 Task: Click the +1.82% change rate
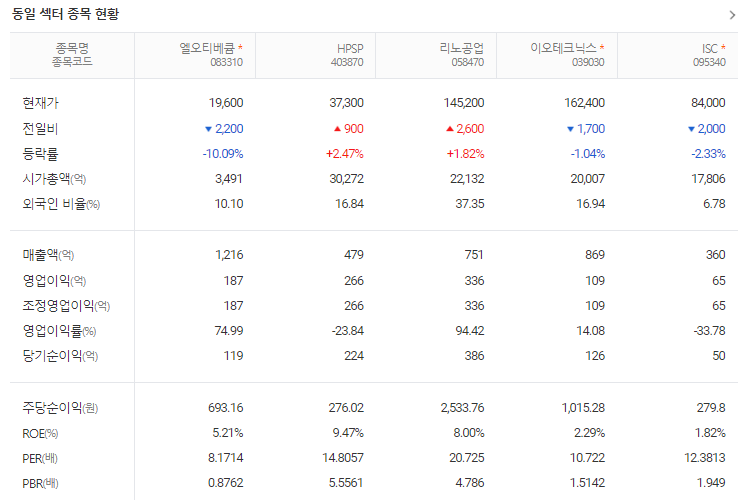click(x=465, y=154)
